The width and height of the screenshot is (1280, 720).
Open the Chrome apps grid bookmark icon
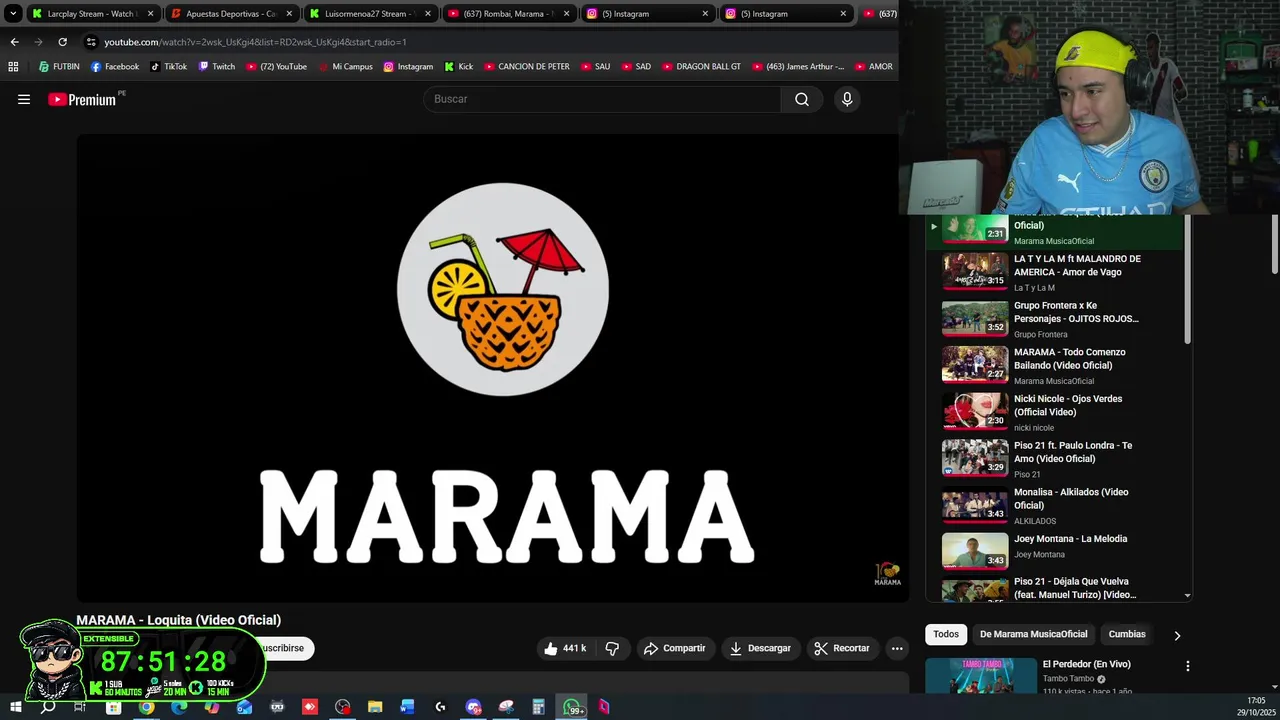click(x=13, y=67)
